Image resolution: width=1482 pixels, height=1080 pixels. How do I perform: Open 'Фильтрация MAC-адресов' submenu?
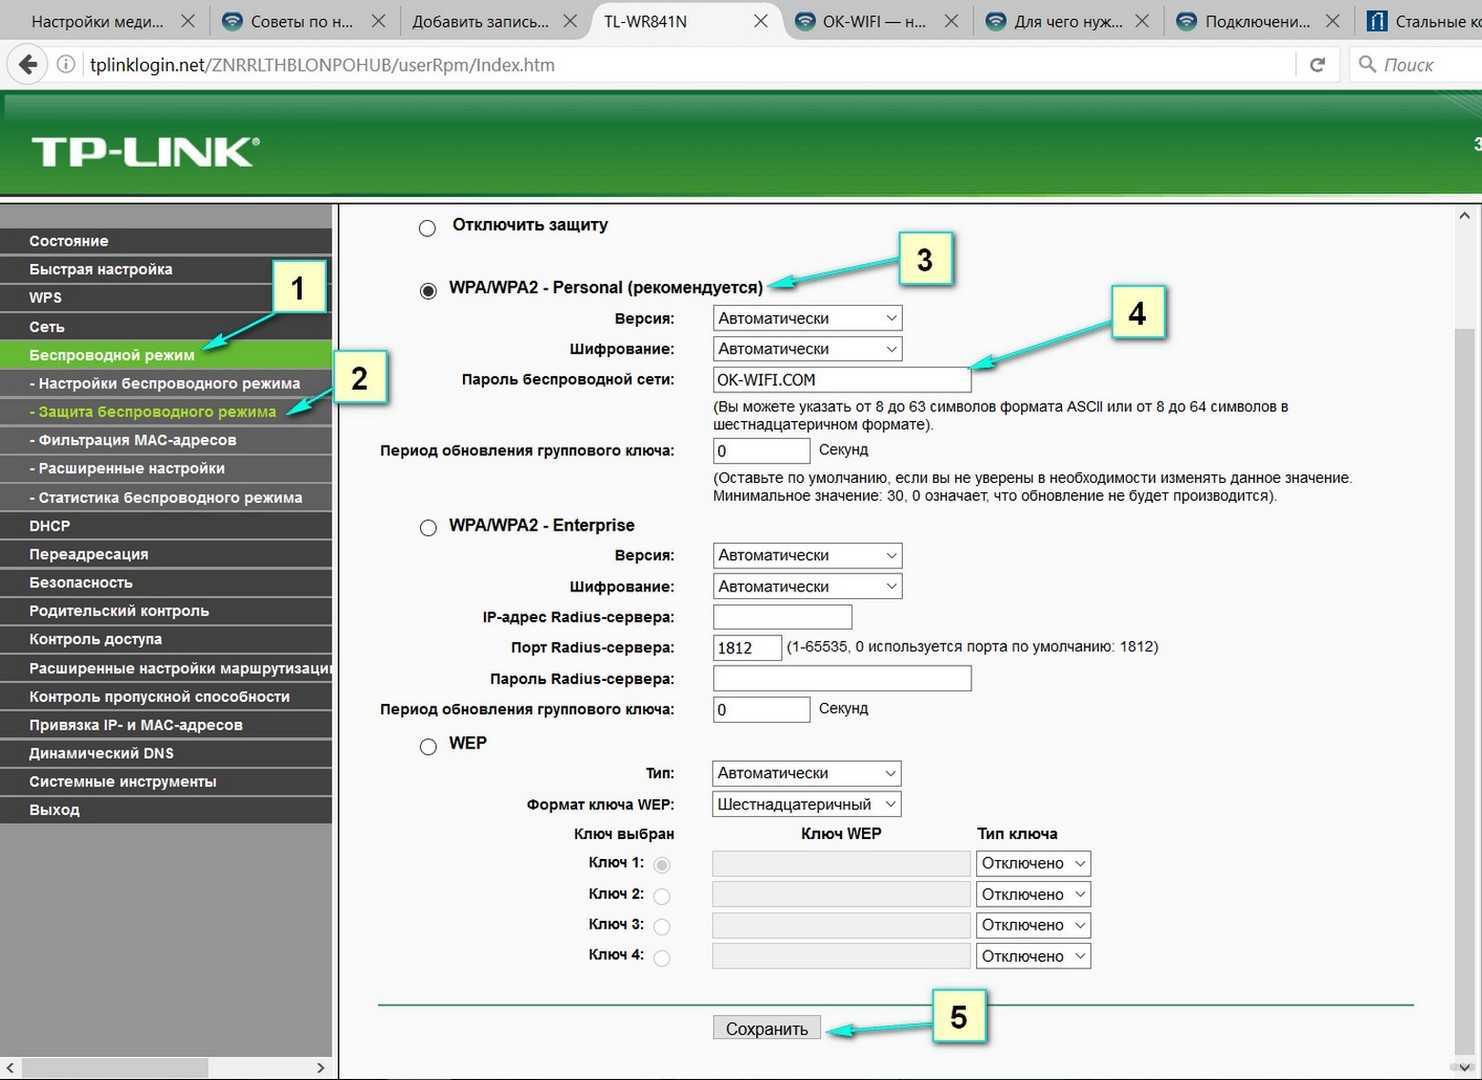click(166, 440)
